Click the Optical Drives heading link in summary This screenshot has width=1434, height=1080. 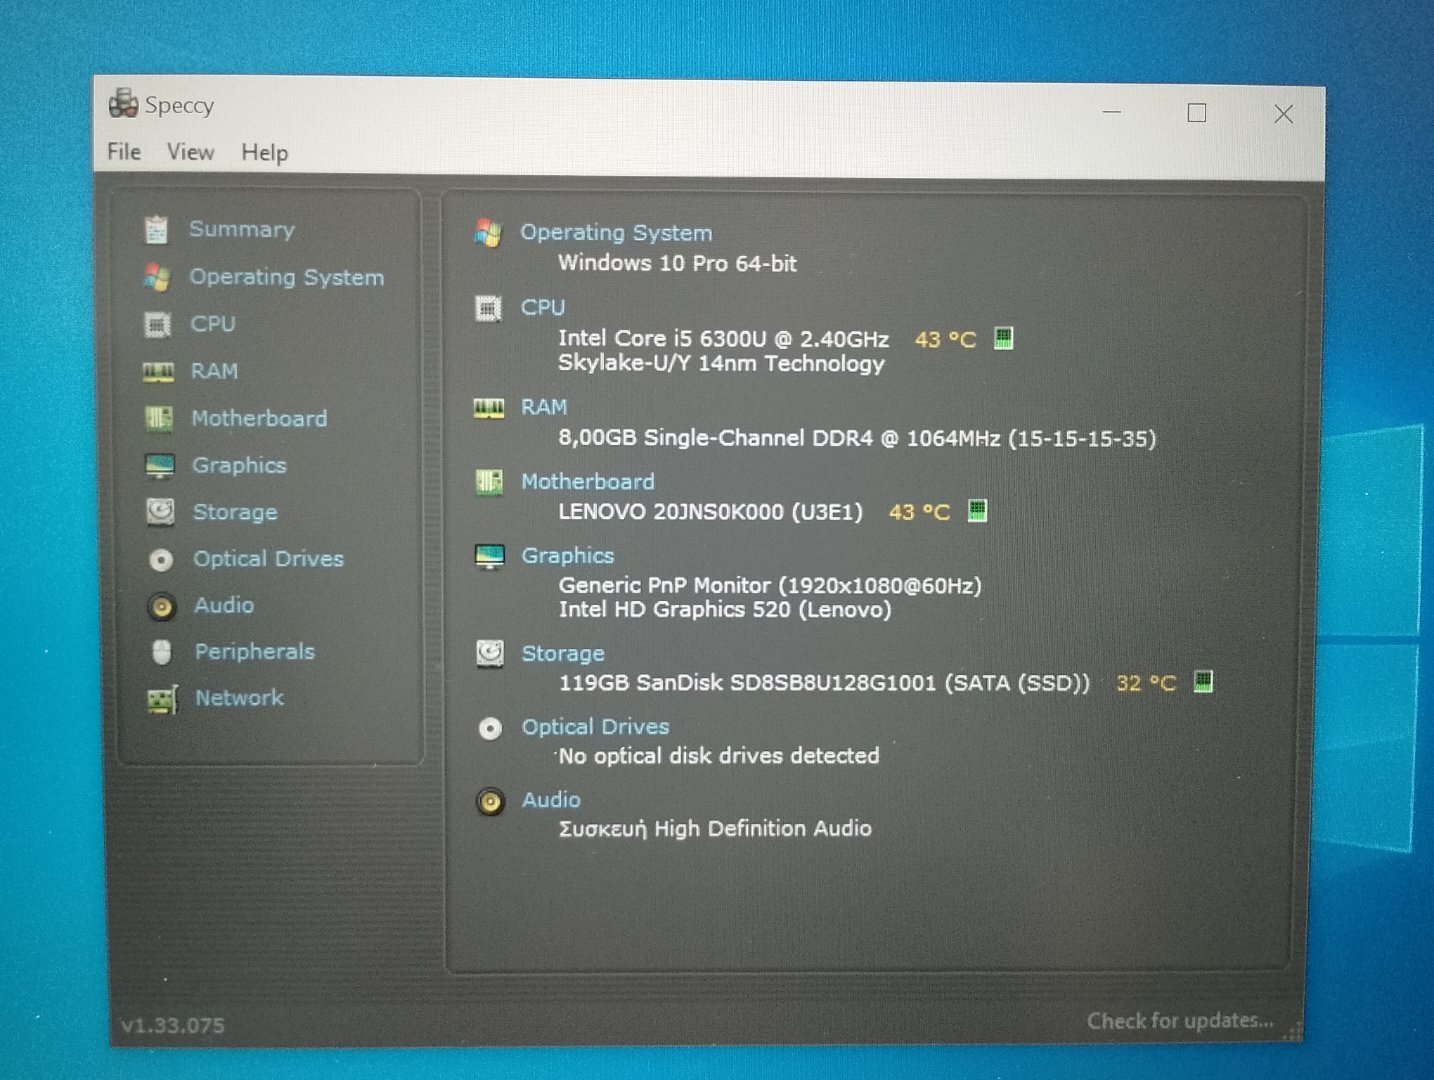pyautogui.click(x=596, y=727)
